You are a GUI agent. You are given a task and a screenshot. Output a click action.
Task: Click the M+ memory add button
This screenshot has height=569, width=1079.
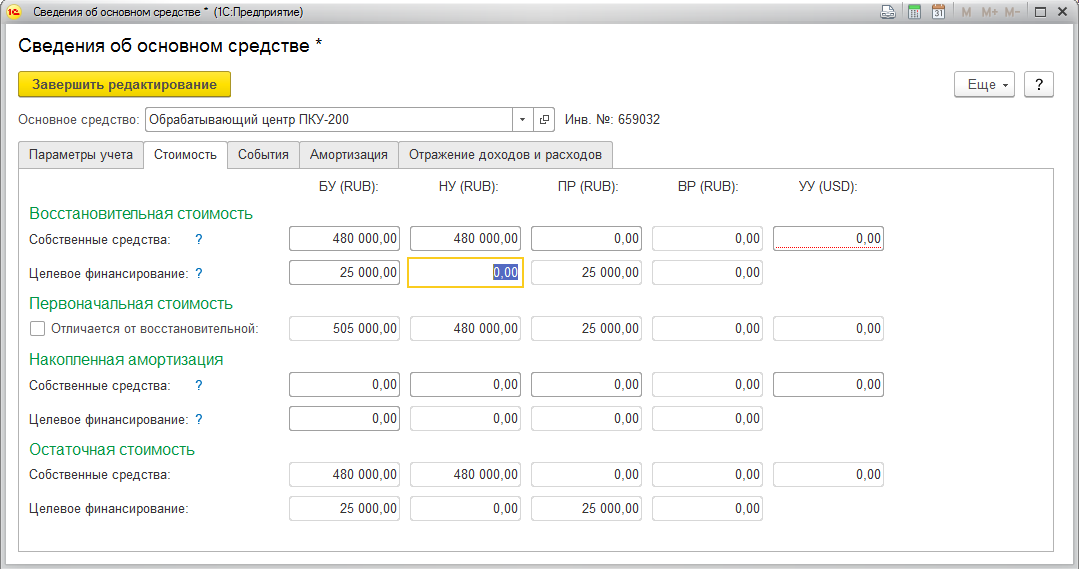tap(989, 12)
